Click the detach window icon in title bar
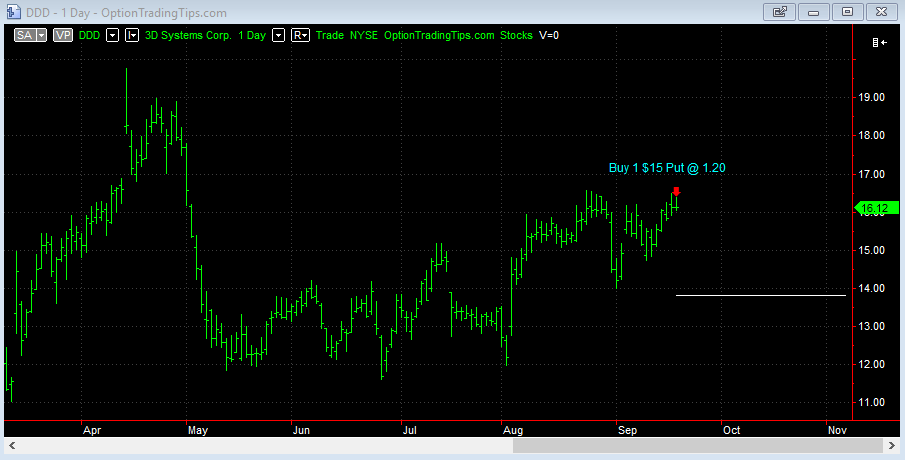The image size is (905, 460). (780, 12)
